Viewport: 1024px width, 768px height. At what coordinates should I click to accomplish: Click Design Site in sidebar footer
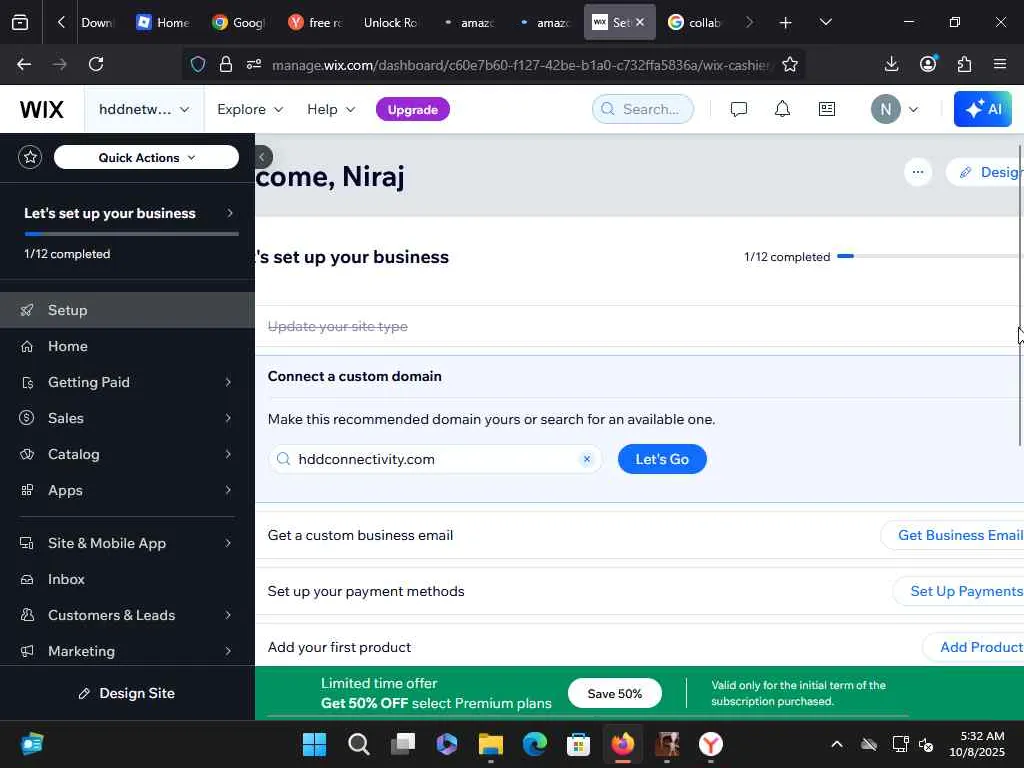tap(127, 693)
